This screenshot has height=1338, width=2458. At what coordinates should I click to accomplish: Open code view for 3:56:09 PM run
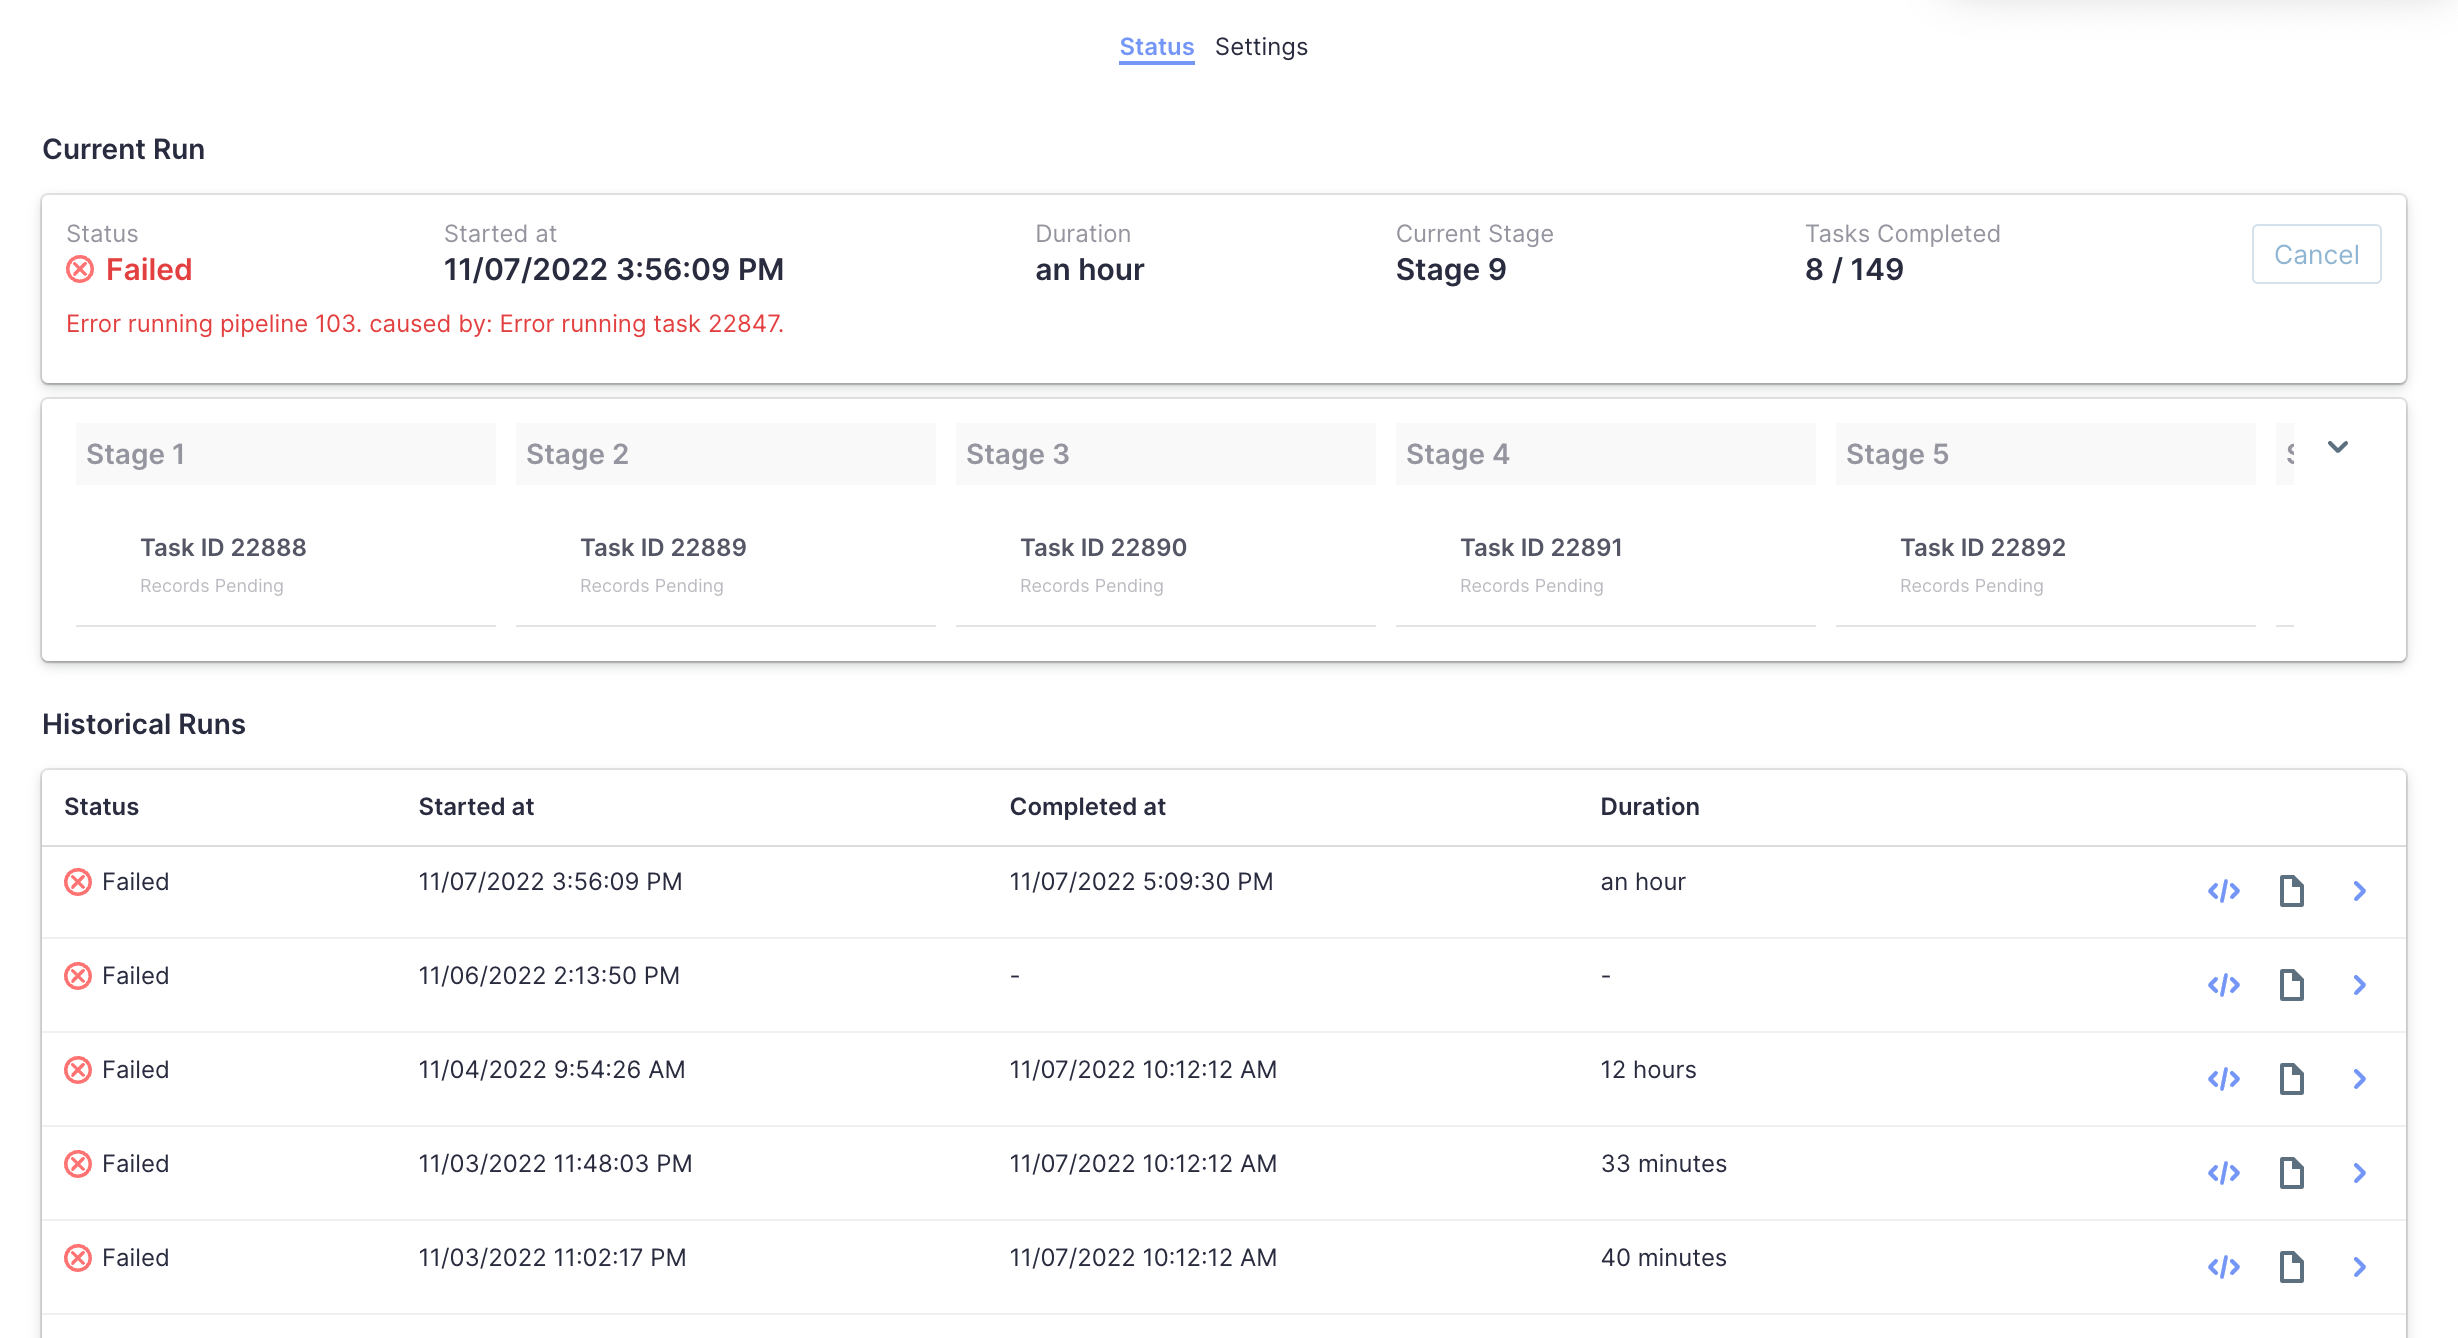click(2223, 891)
